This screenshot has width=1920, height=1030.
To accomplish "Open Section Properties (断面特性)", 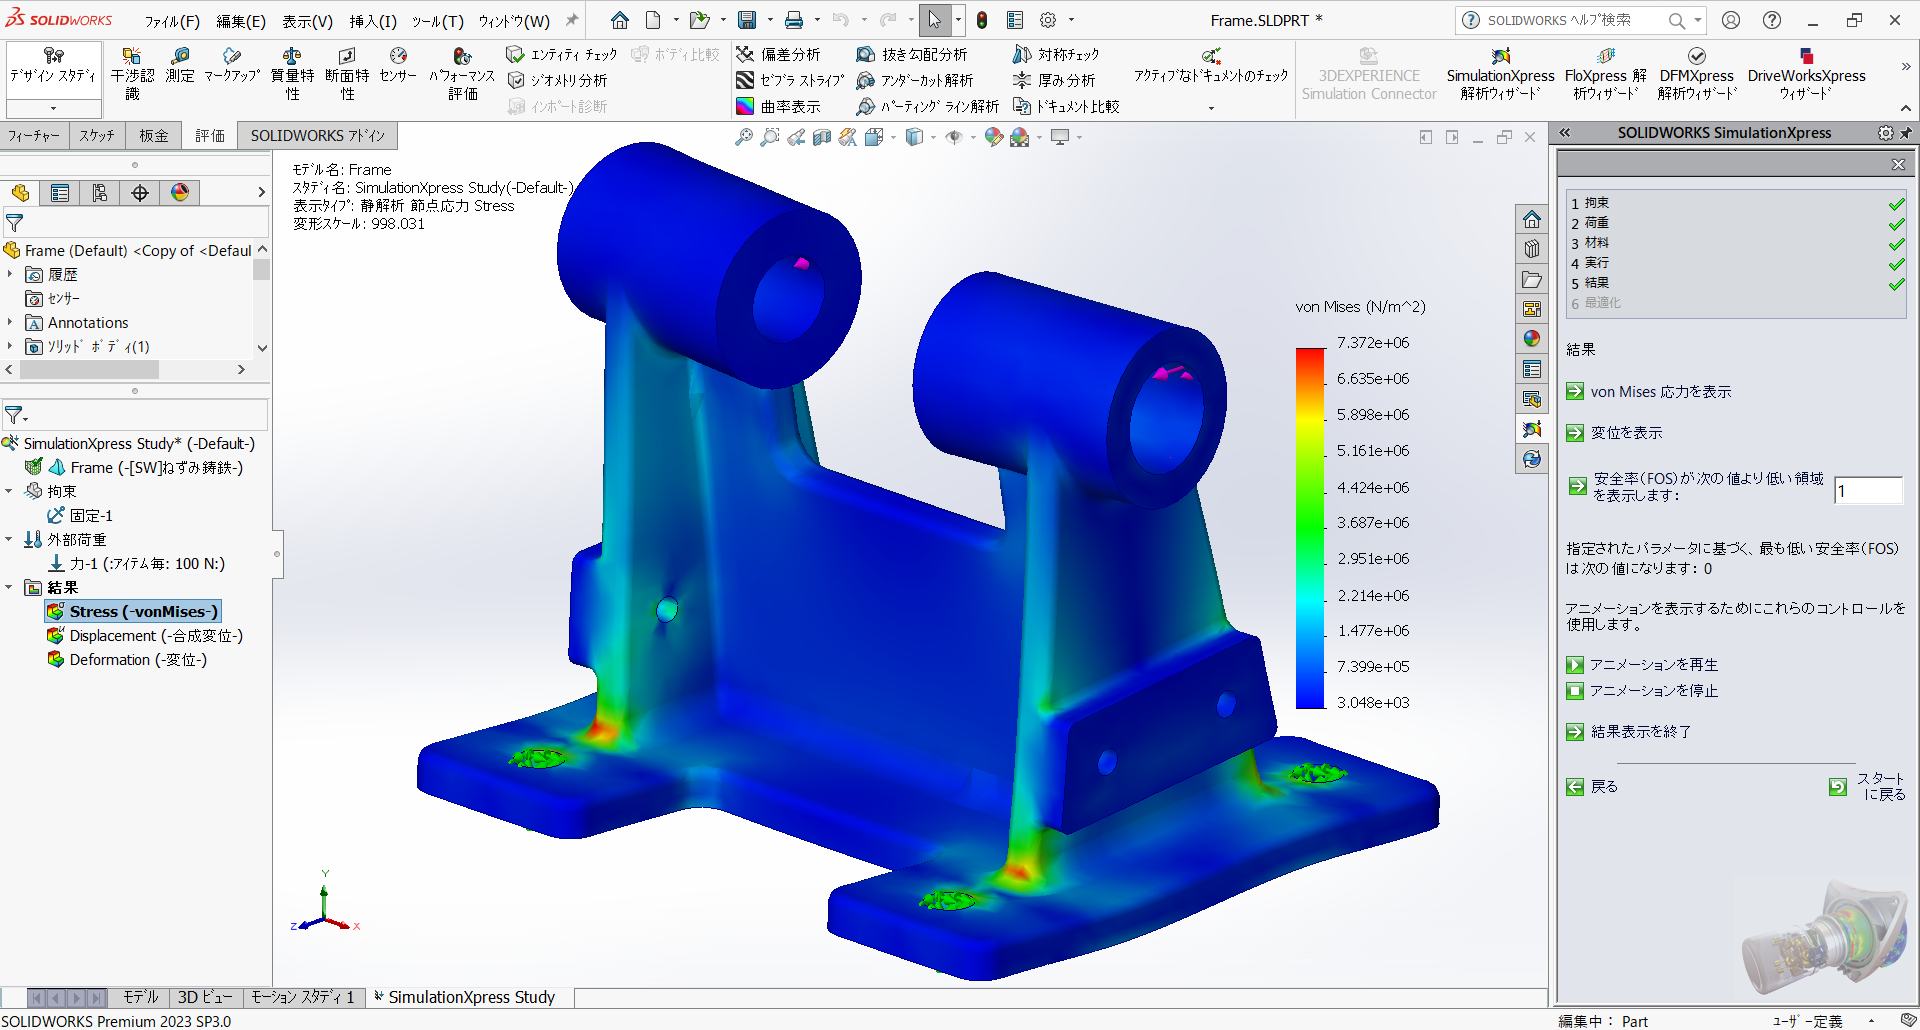I will click(x=347, y=74).
